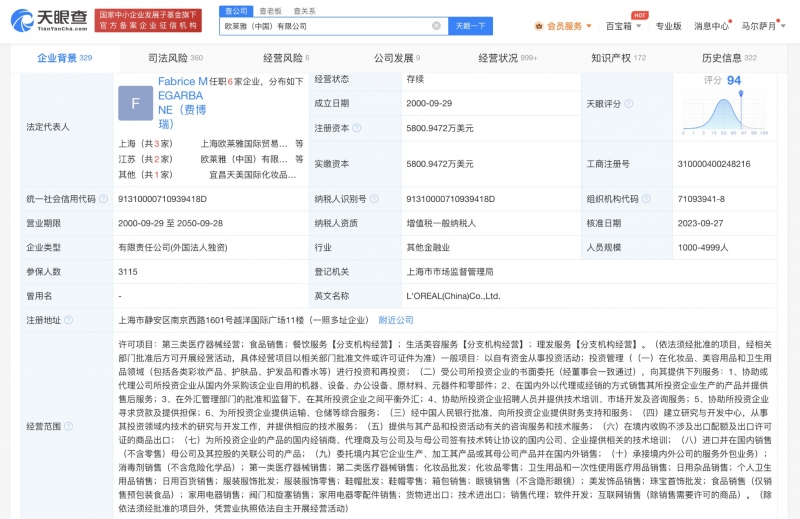The image size is (800, 519).
Task: Click the red official credit agency banner
Action: point(148,20)
